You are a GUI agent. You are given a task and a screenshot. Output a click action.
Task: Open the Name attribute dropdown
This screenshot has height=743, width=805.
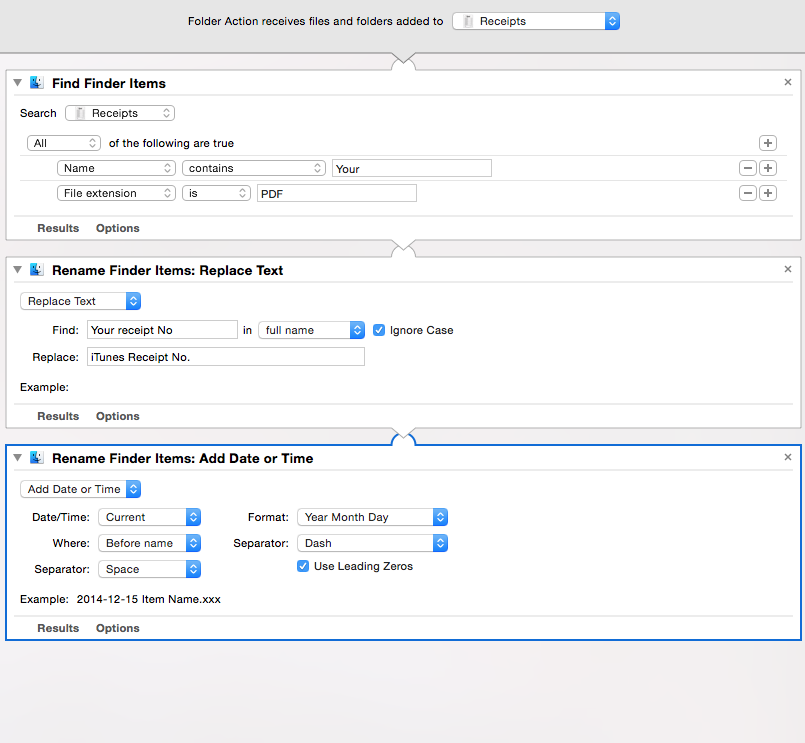click(x=117, y=168)
